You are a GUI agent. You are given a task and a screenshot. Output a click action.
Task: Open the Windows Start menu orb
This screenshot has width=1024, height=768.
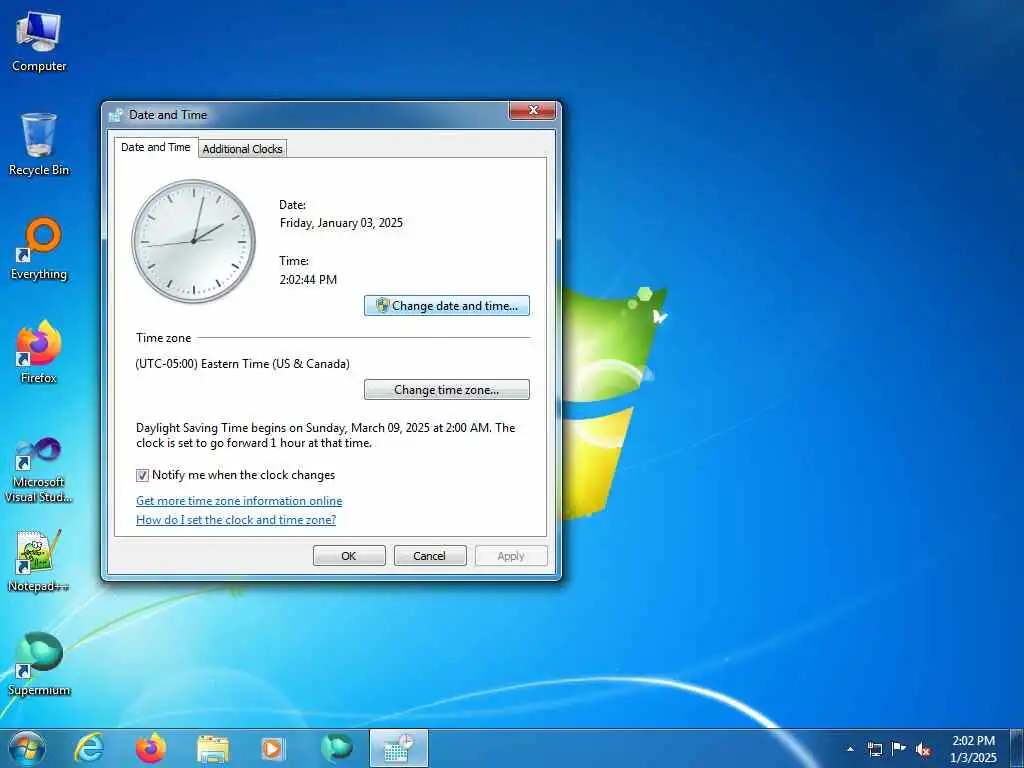pyautogui.click(x=27, y=748)
